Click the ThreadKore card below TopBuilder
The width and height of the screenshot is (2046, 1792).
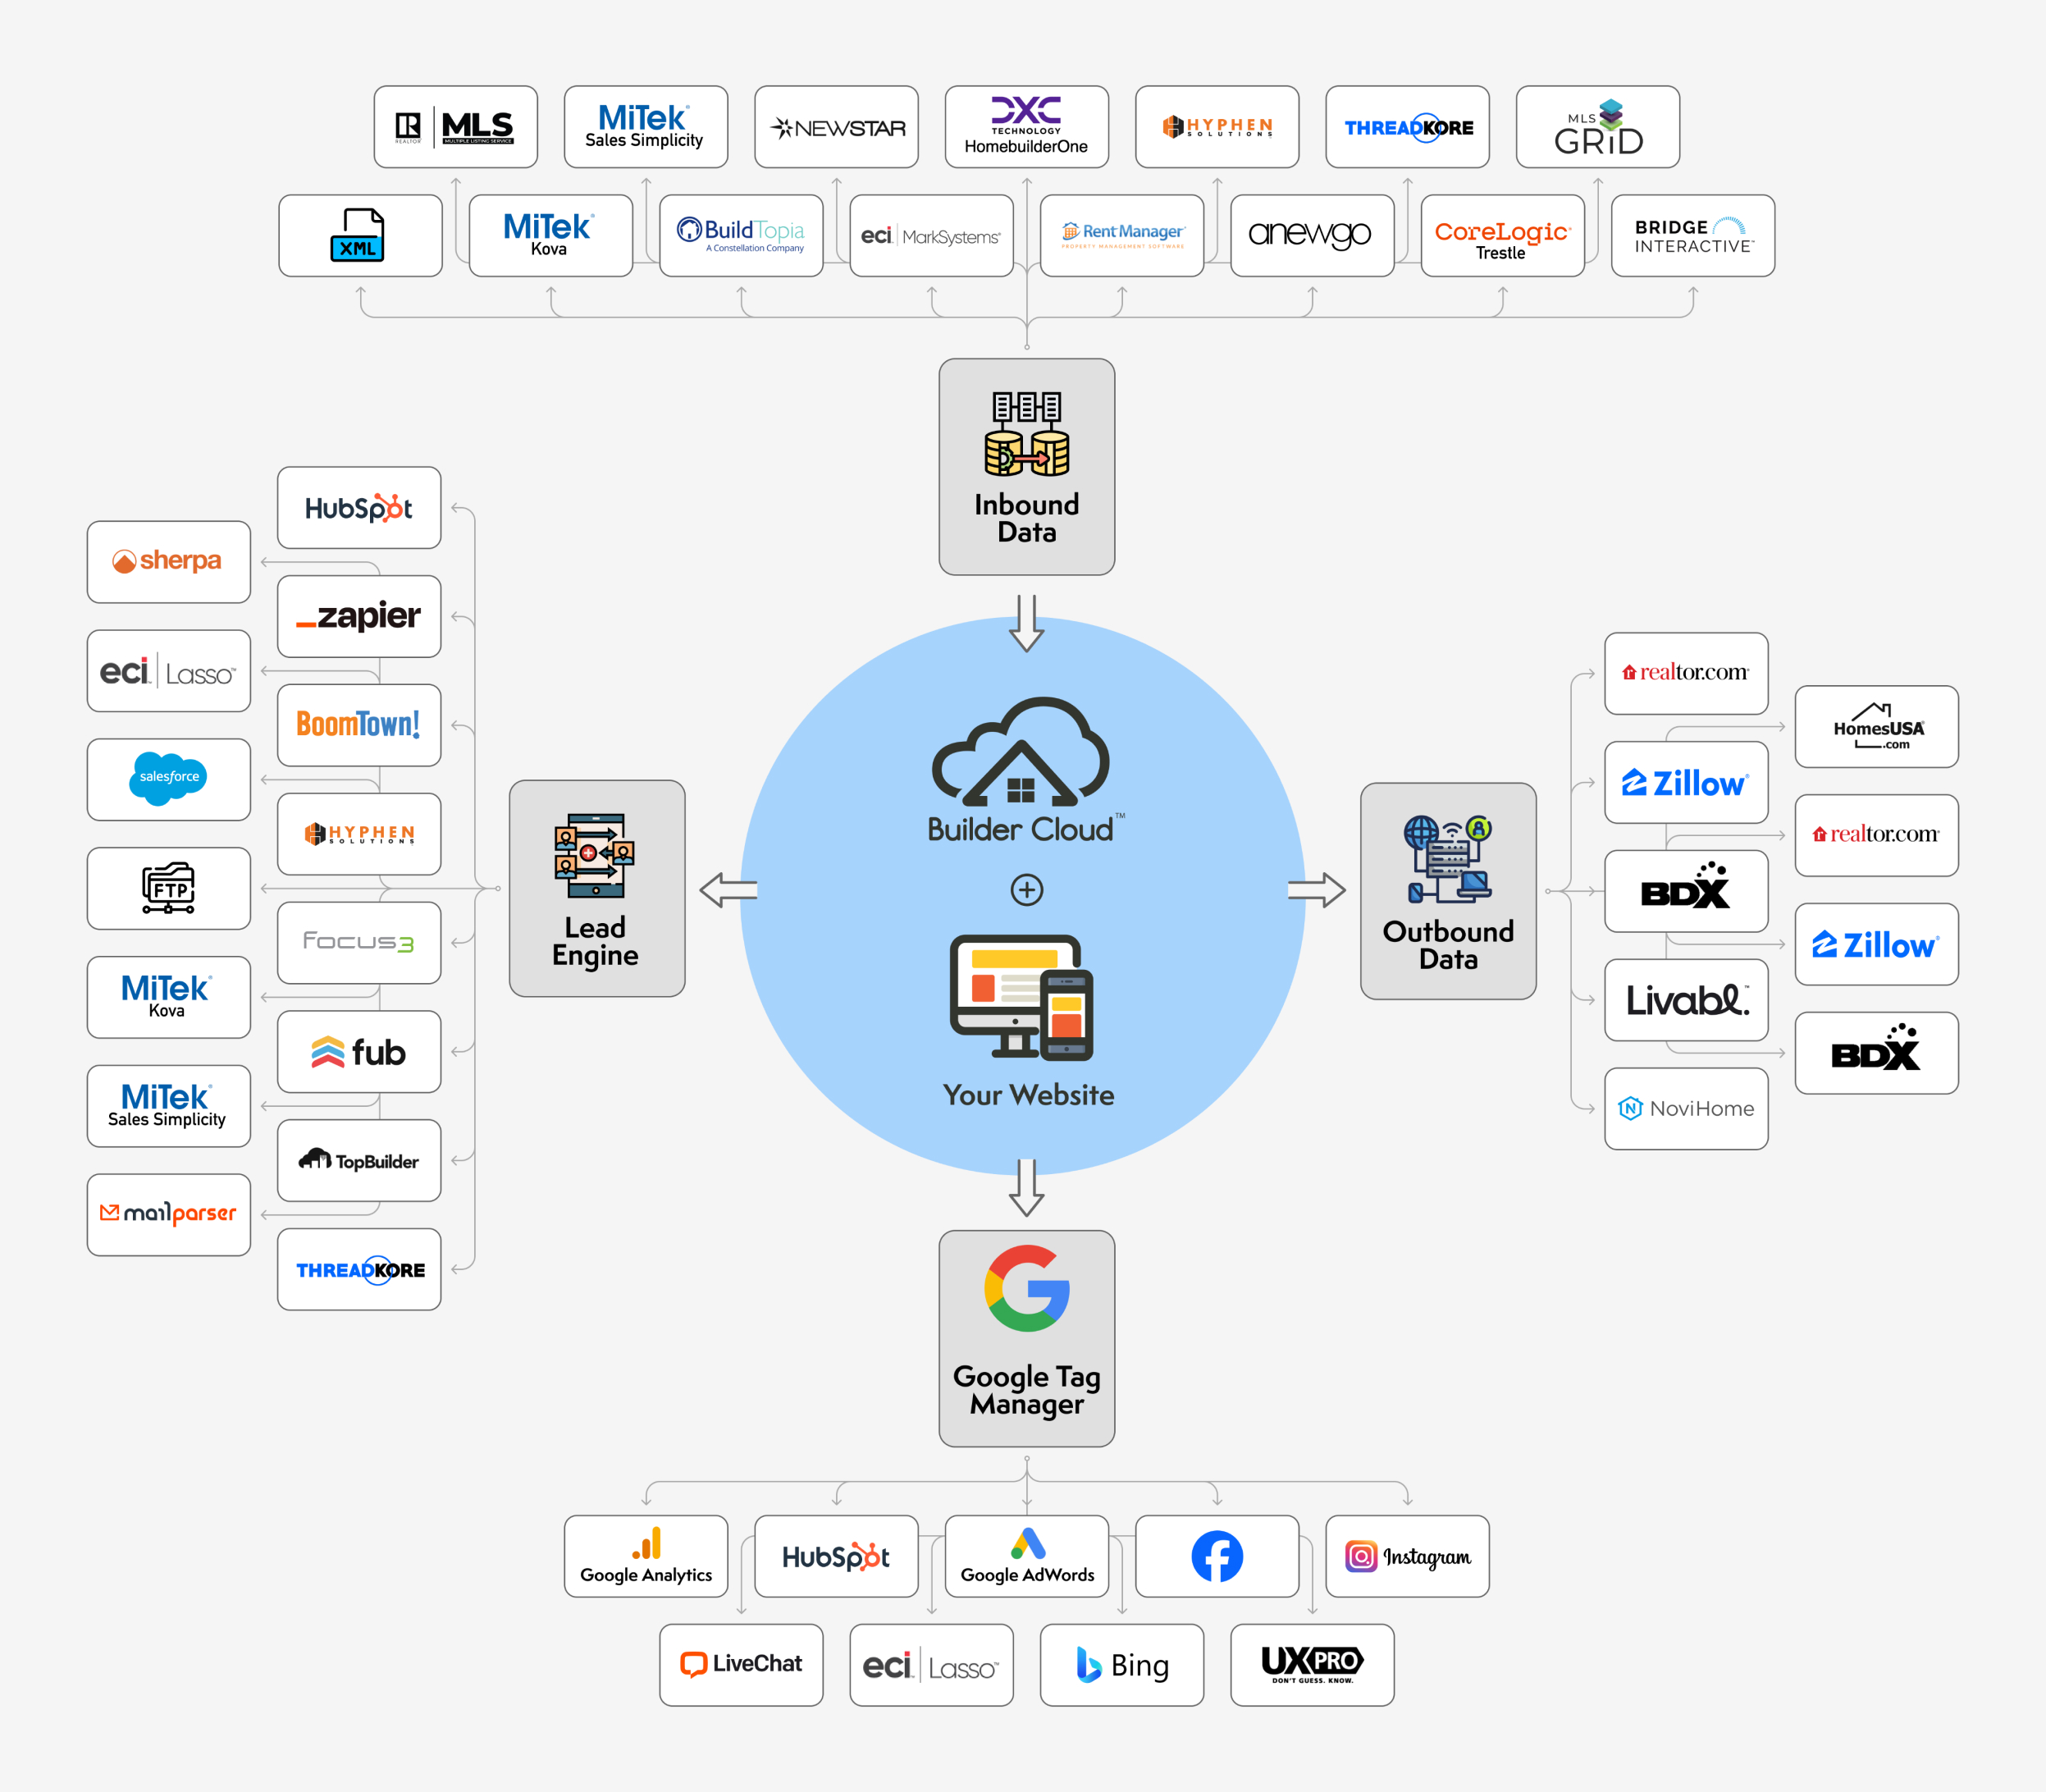tap(359, 1269)
